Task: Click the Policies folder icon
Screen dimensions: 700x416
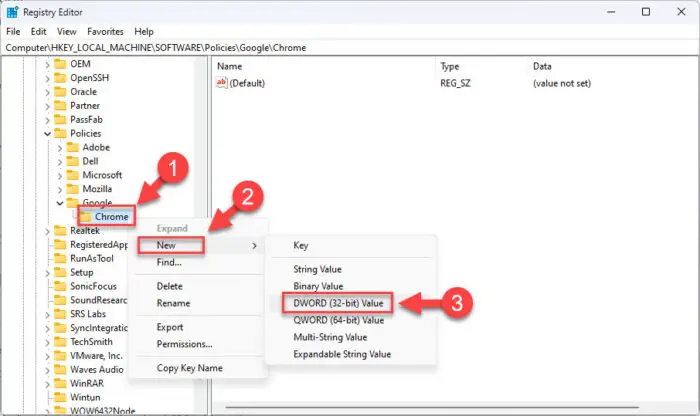Action: tap(60, 133)
